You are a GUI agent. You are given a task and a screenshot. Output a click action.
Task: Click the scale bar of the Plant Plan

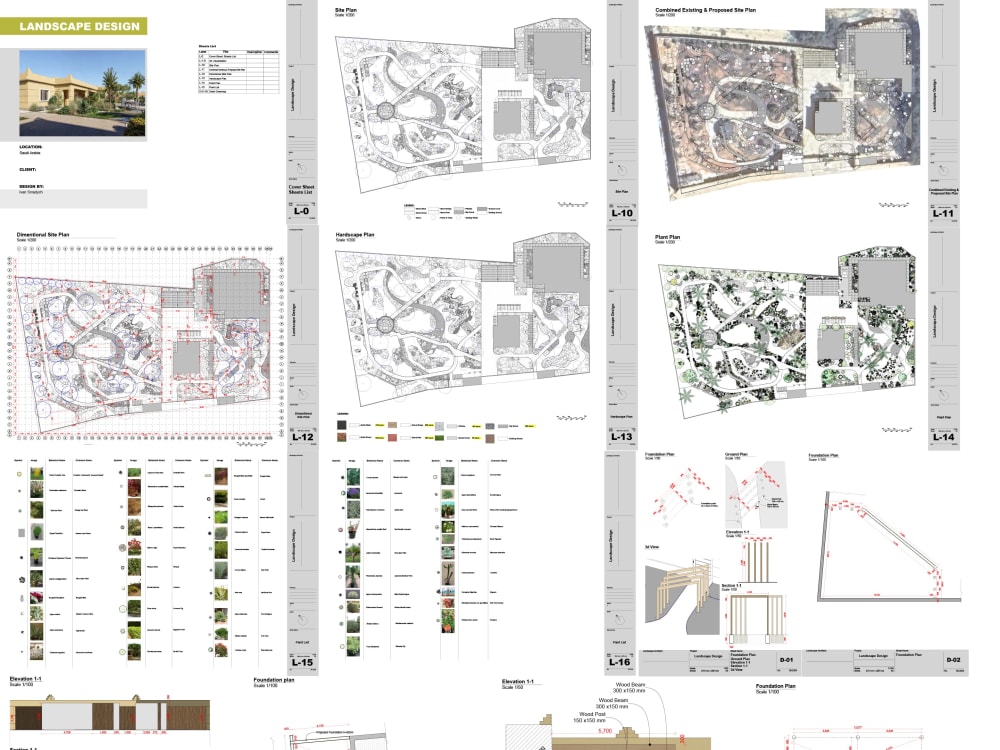tap(896, 429)
